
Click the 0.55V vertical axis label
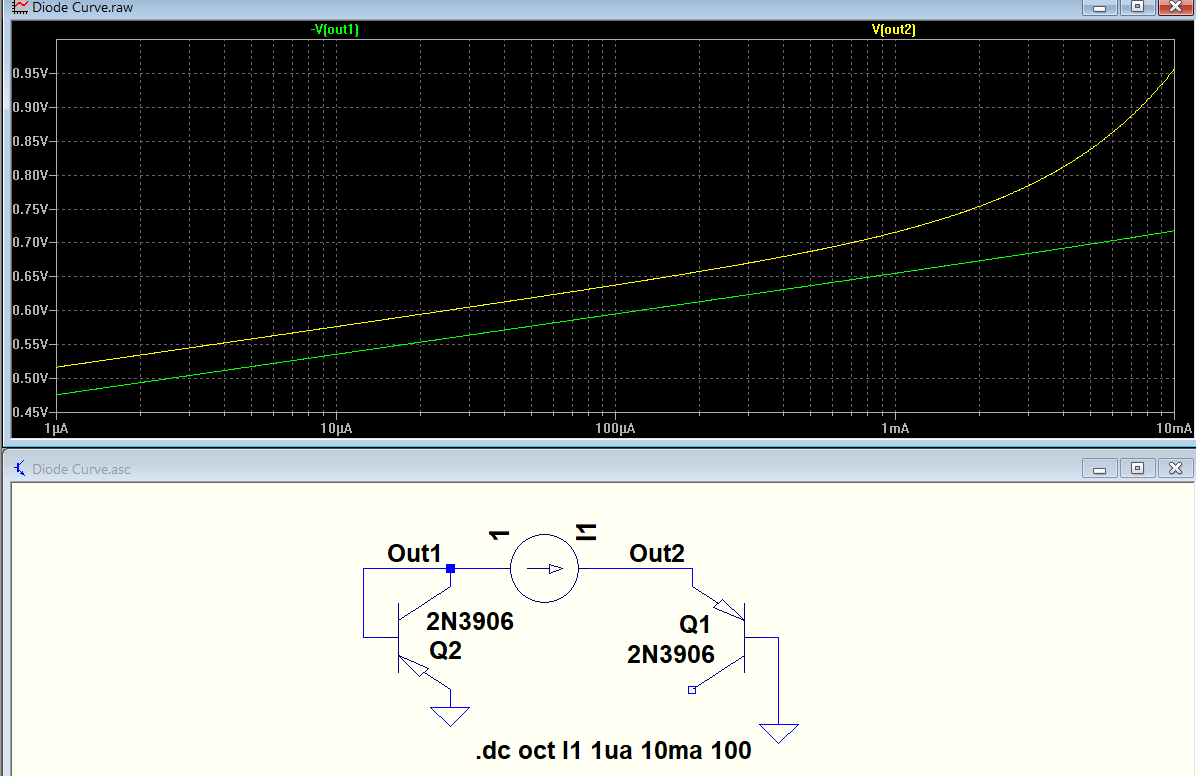31,344
